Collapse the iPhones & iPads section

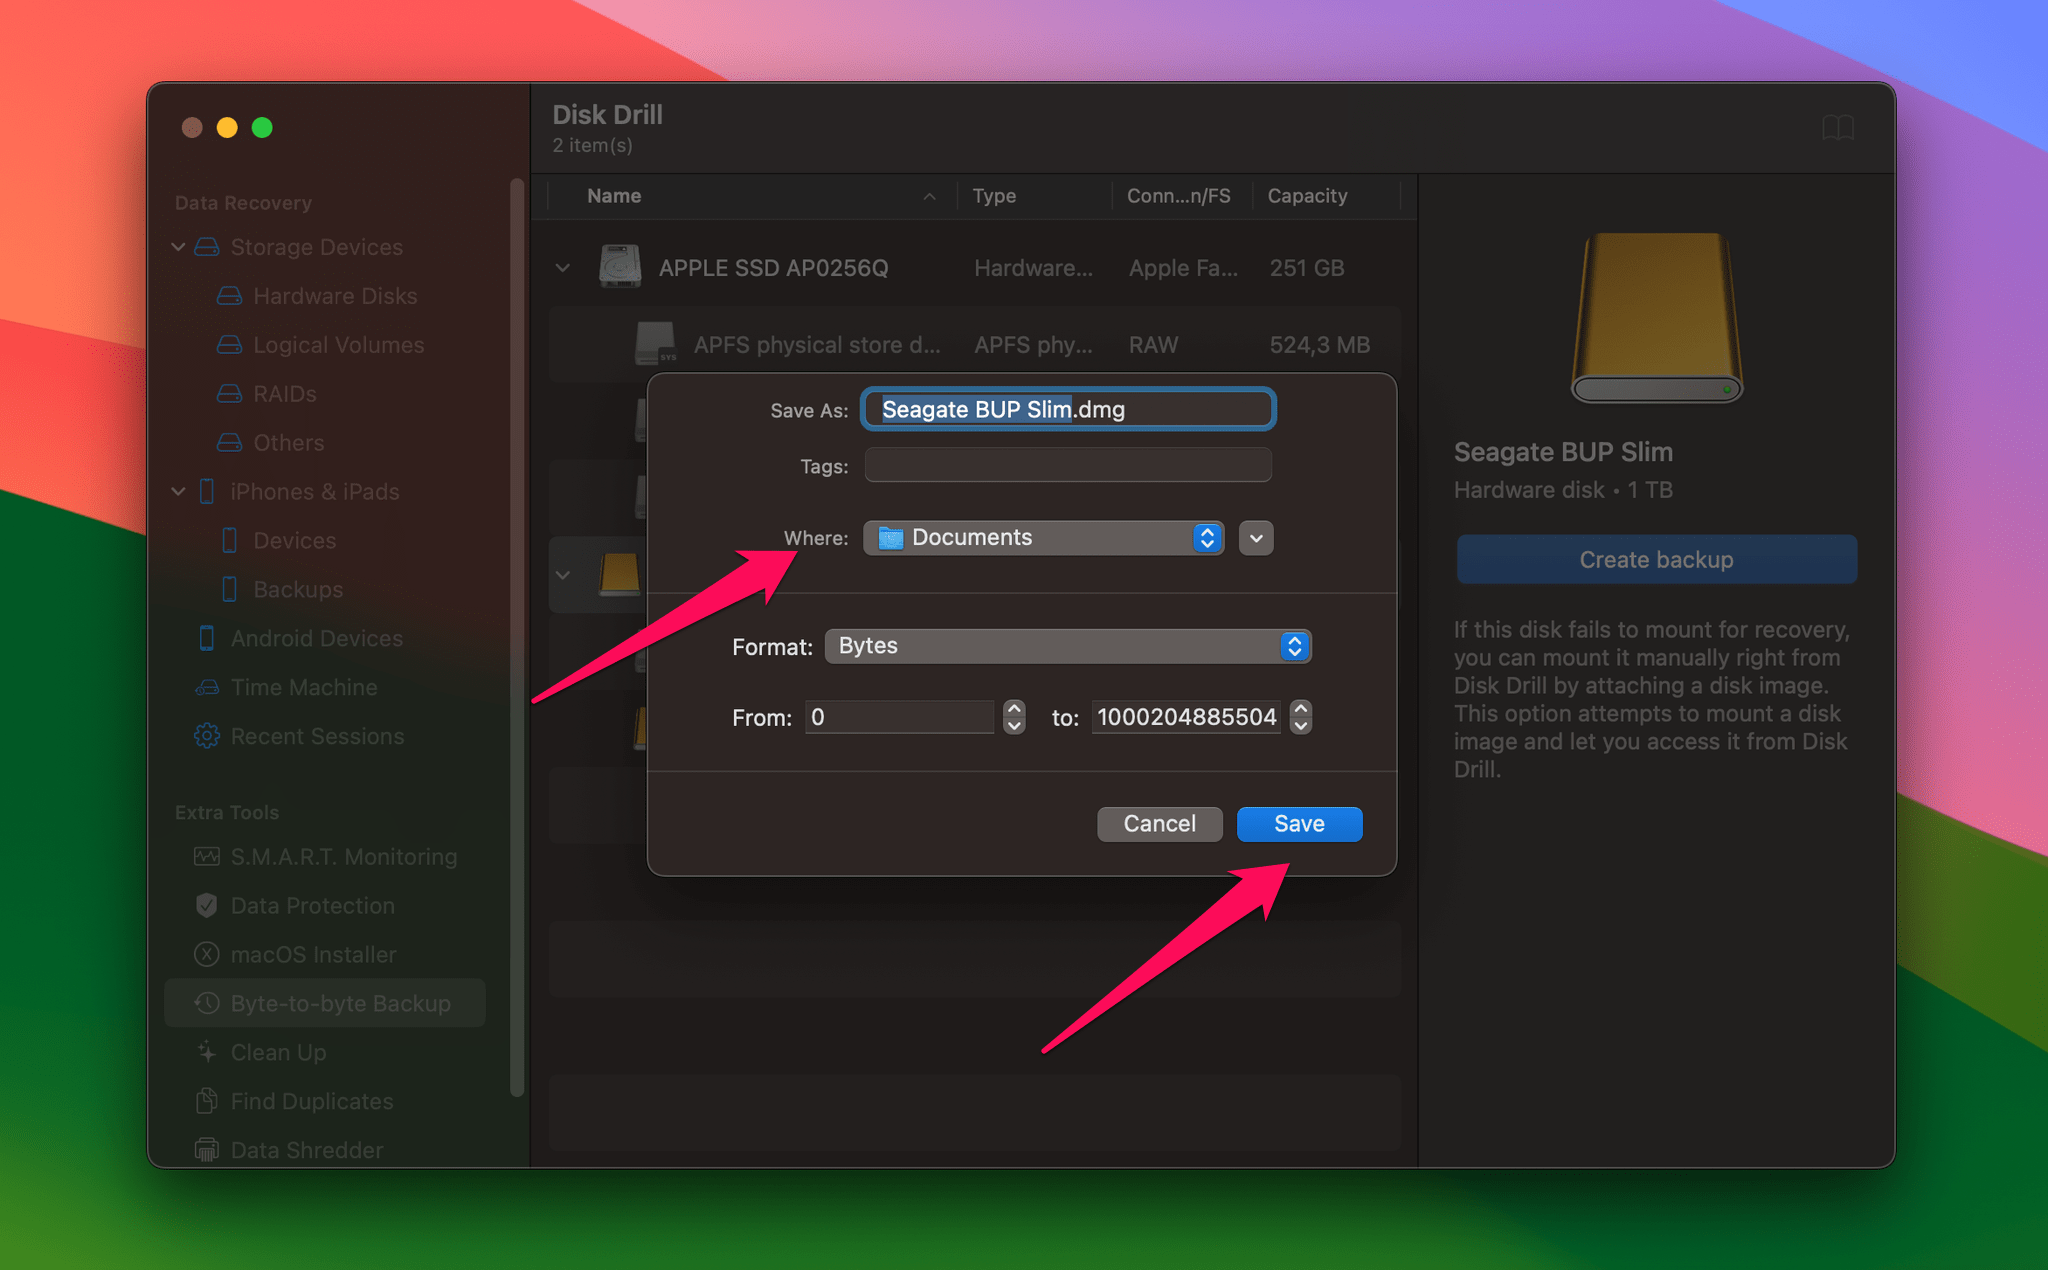178,491
